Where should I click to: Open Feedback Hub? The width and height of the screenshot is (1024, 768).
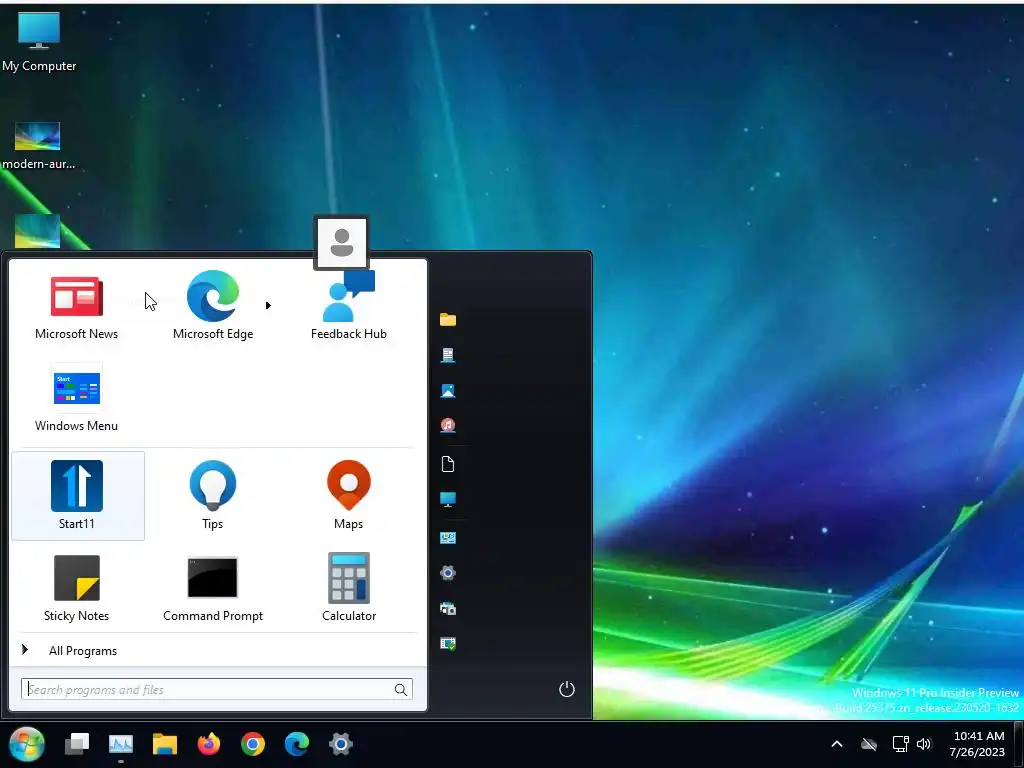(x=349, y=306)
